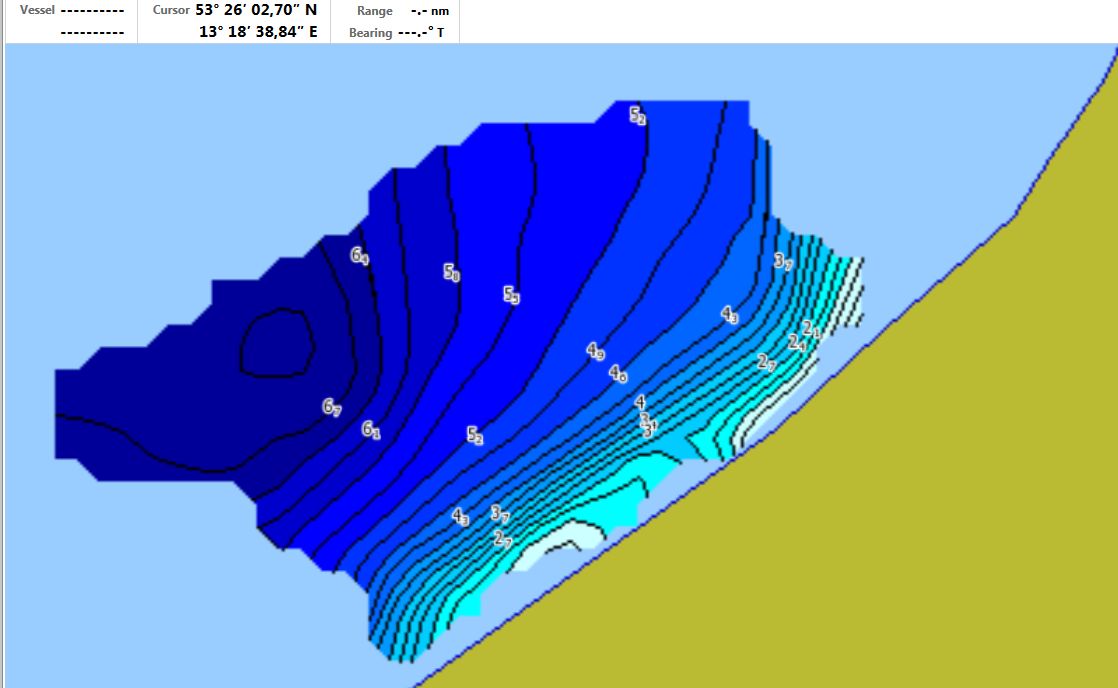
Task: Pick the 6.1 depth sounding
Action: (x=371, y=430)
